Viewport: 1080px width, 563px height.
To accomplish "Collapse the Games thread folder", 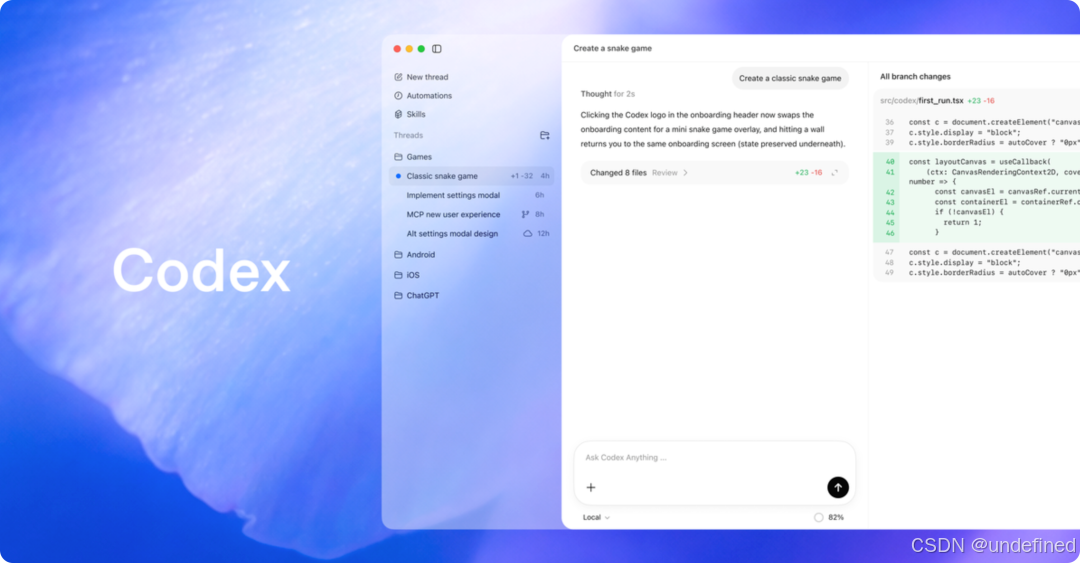I will tap(472, 157).
